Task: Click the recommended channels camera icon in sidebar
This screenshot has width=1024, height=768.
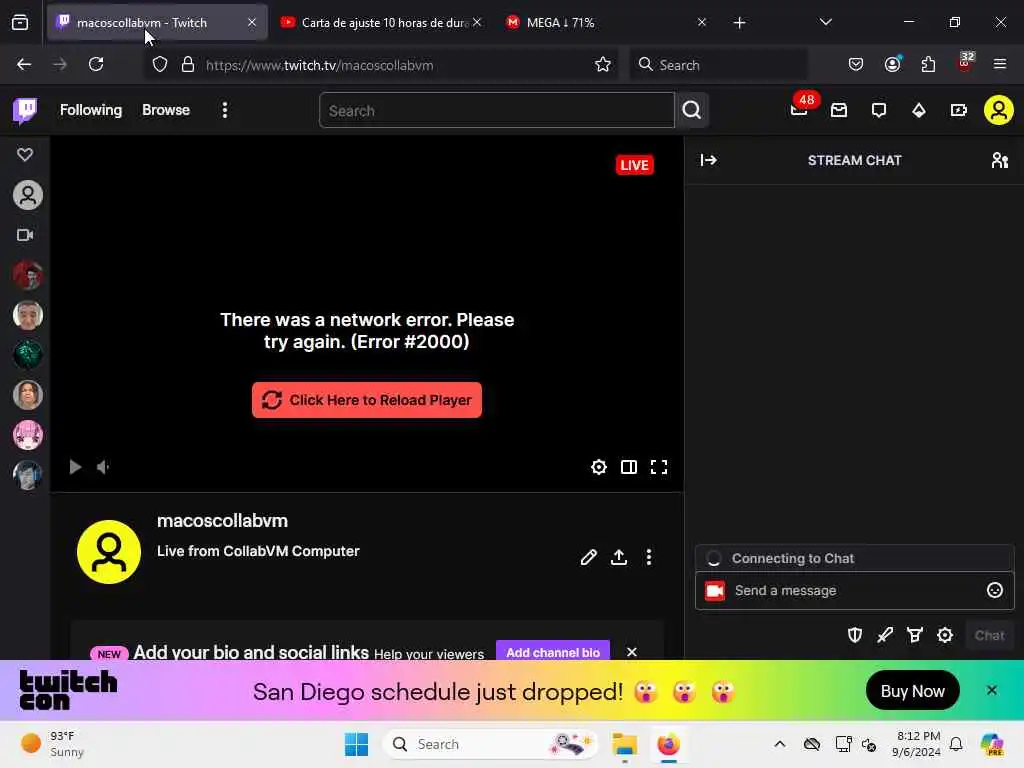Action: pos(25,235)
